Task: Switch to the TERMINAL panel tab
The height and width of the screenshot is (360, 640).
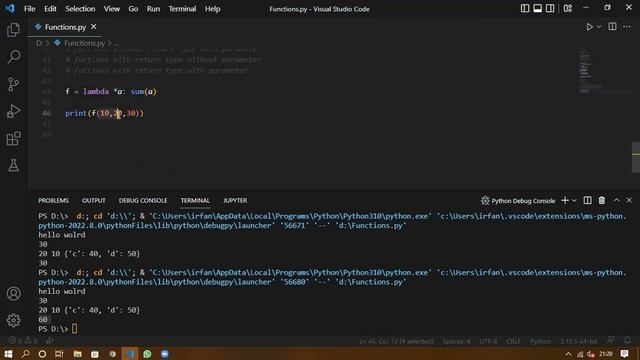Action: 195,200
